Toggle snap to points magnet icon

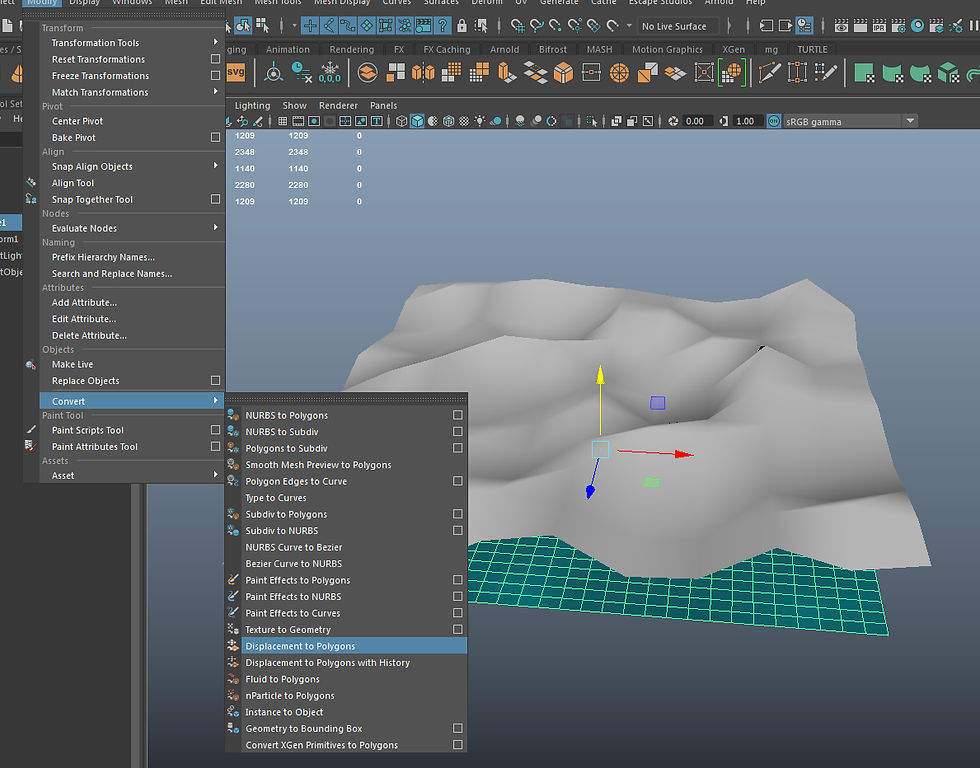click(x=556, y=26)
